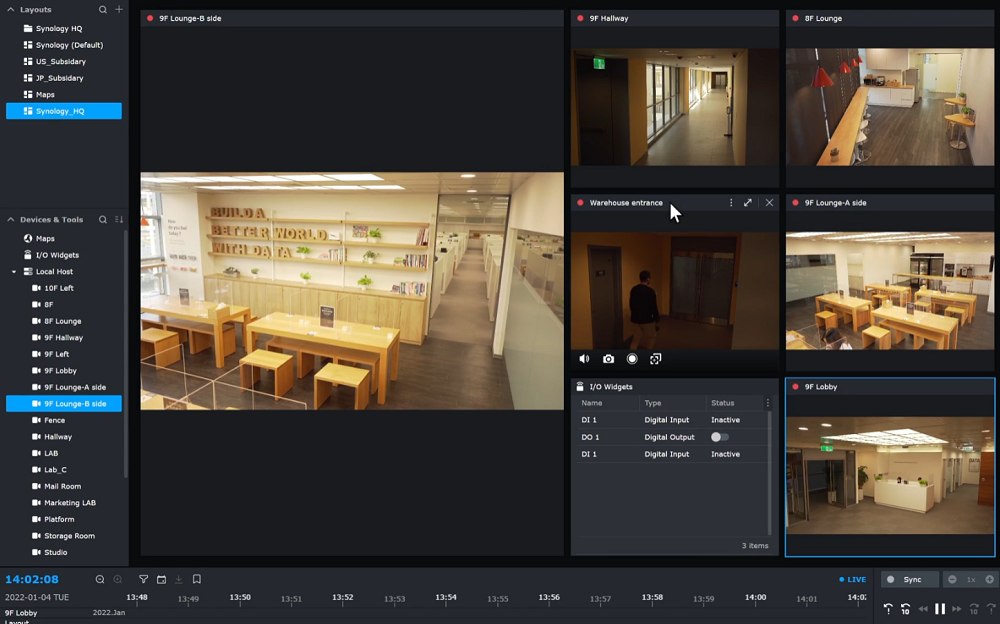Select the highlighted Synology_HQ layout
The image size is (1000, 624).
64,111
